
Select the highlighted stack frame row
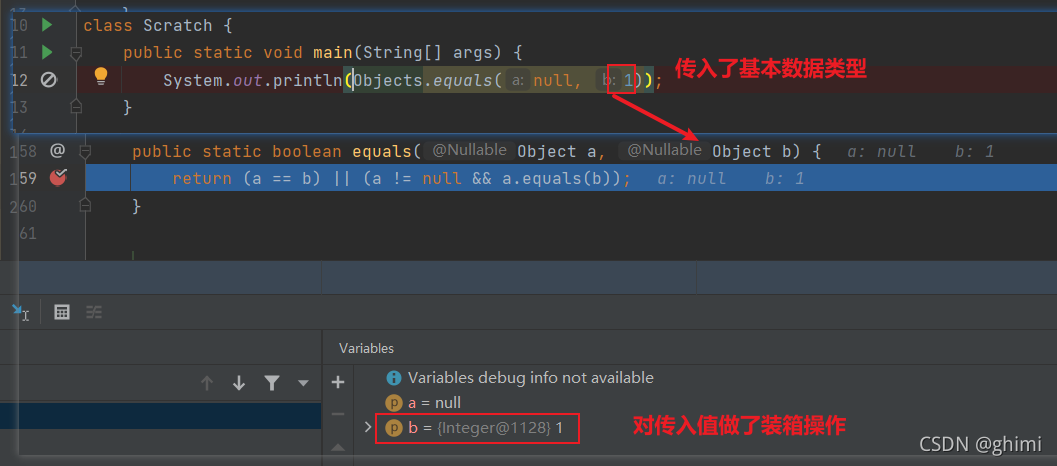pyautogui.click(x=160, y=415)
